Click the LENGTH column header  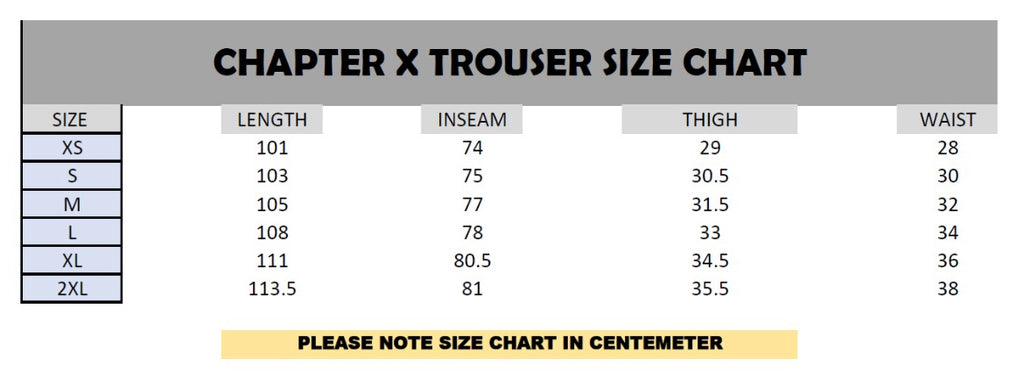pos(272,119)
